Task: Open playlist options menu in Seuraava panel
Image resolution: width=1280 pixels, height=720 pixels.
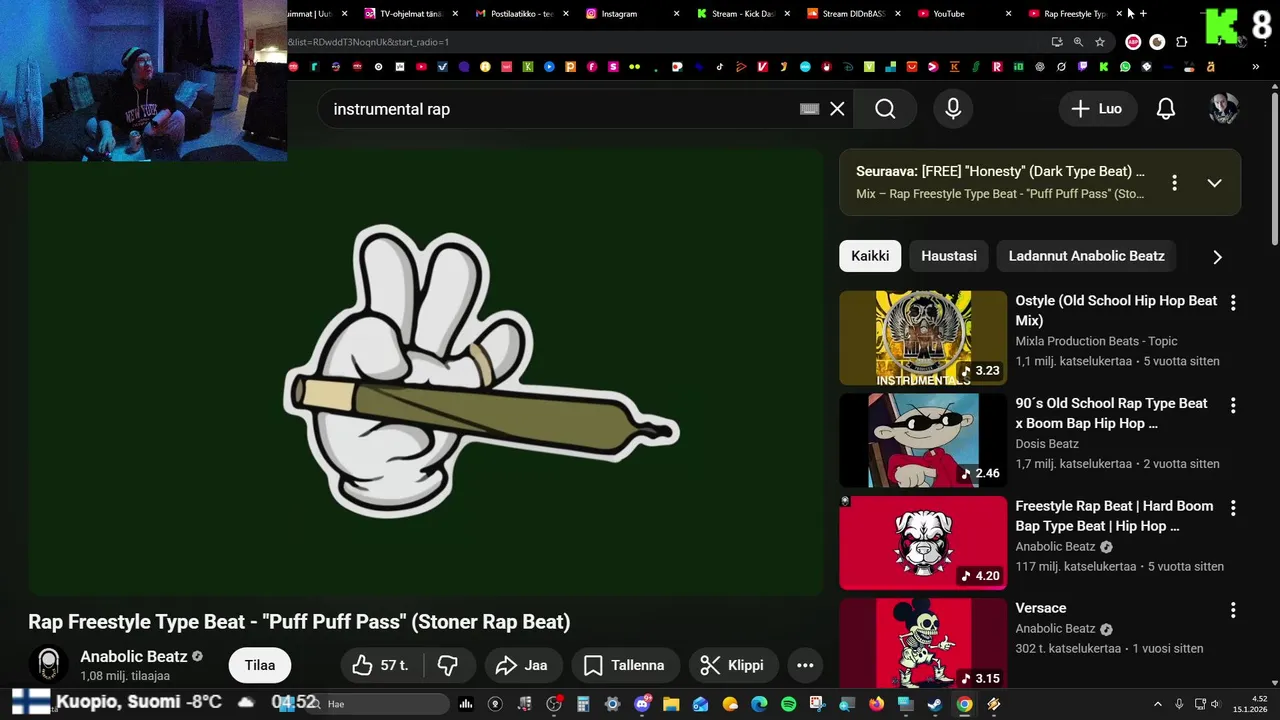Action: point(1174,183)
